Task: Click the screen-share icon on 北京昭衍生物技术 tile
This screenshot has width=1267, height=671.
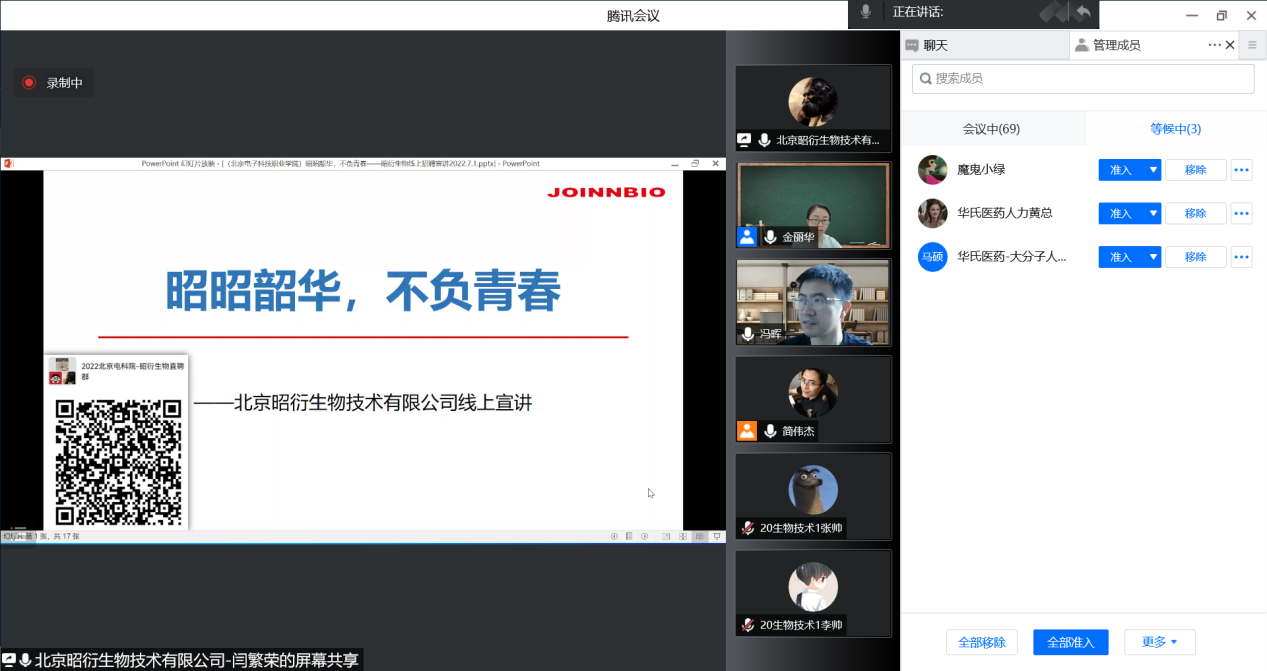Action: (x=744, y=140)
